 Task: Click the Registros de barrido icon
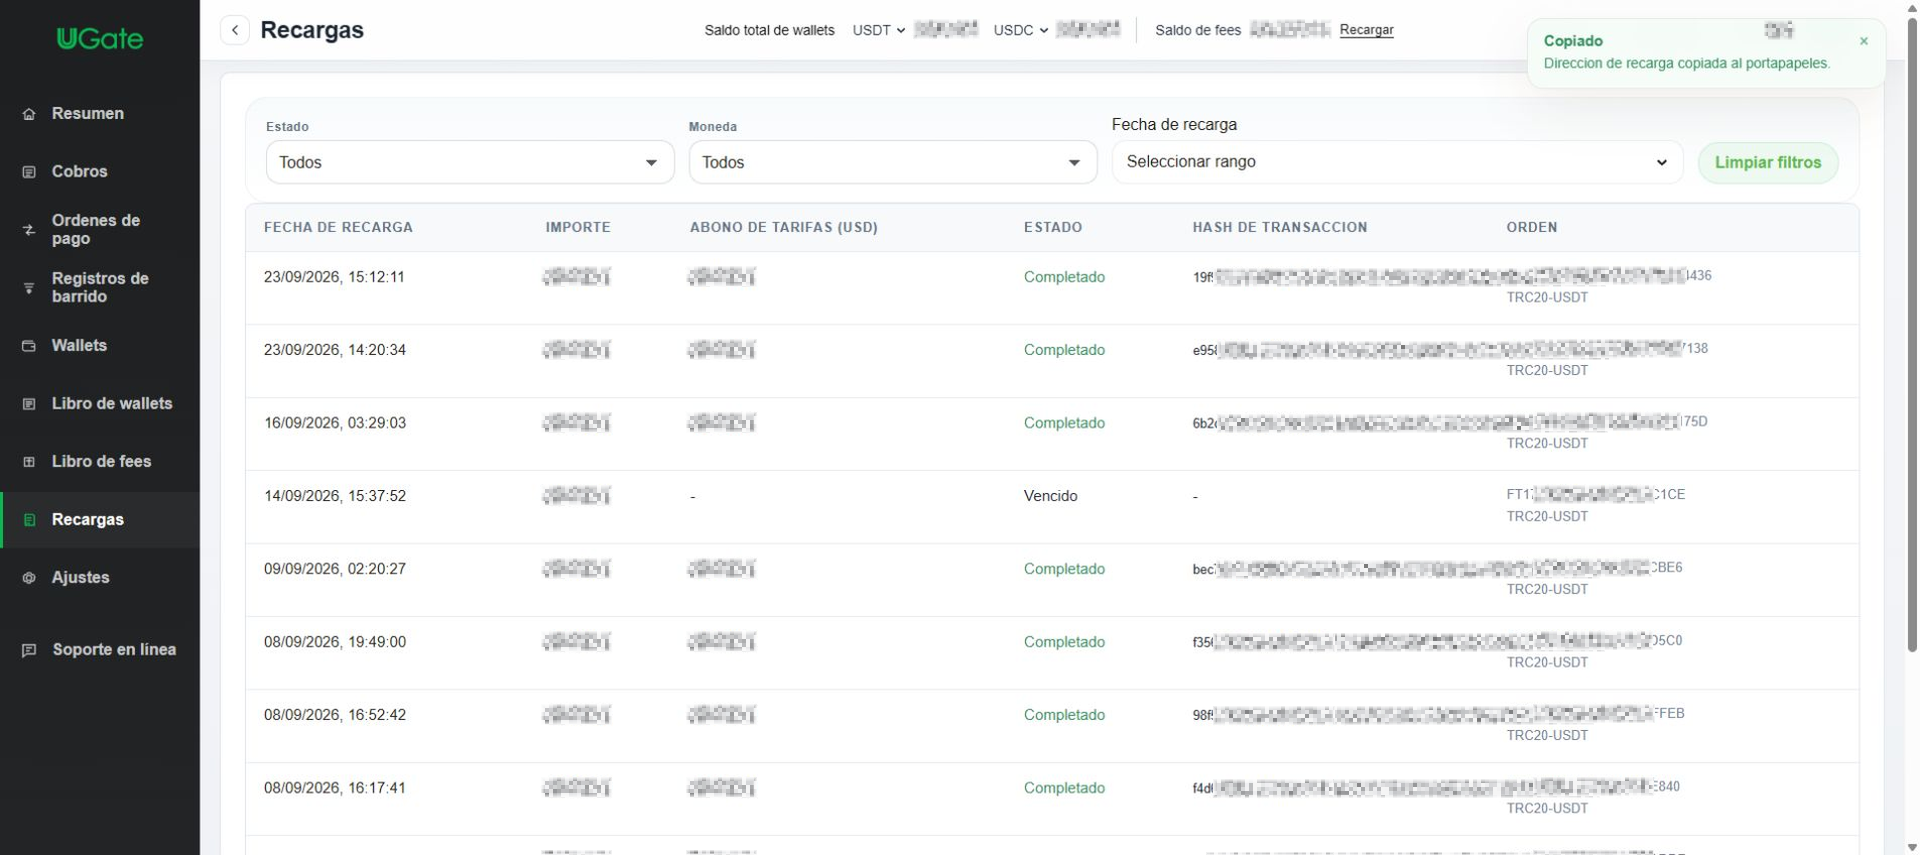pos(29,288)
